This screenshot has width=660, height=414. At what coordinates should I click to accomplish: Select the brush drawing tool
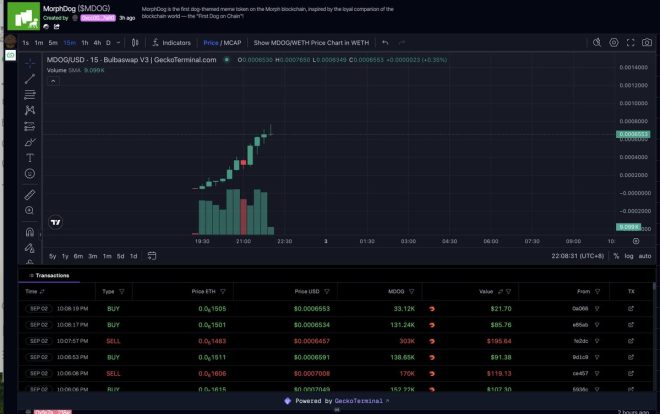(29, 142)
